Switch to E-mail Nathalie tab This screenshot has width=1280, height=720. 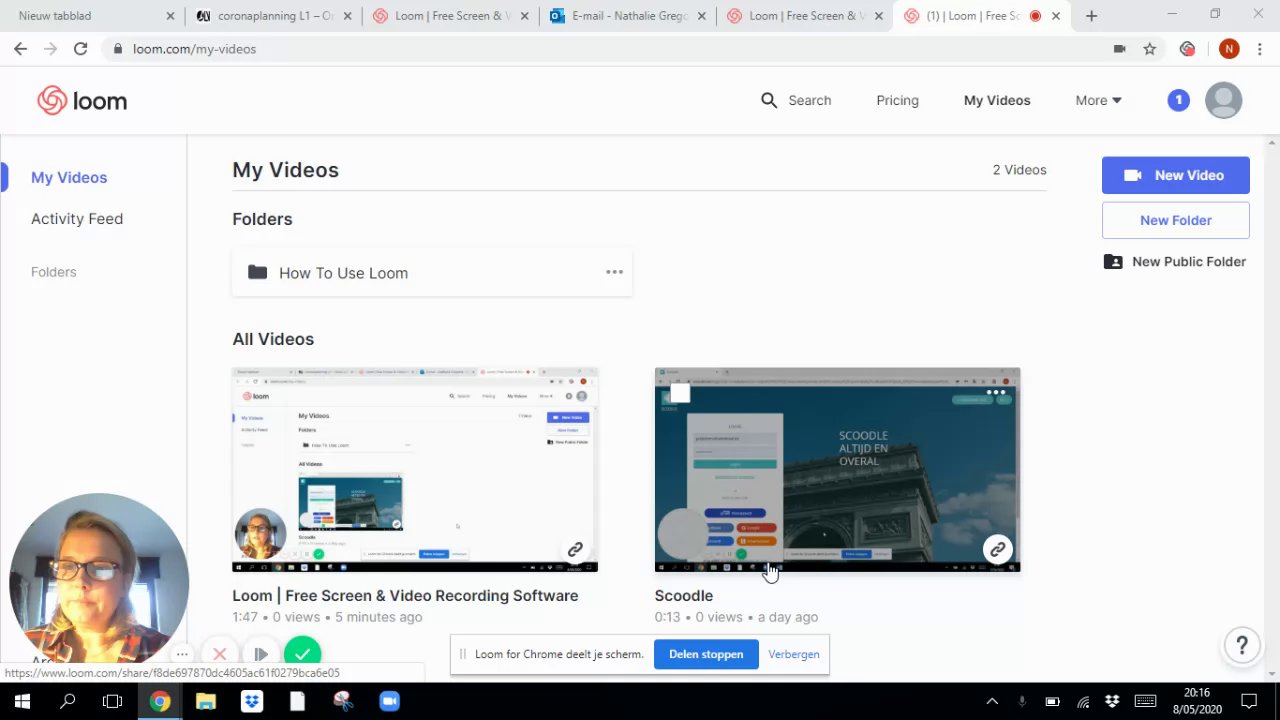tap(627, 16)
